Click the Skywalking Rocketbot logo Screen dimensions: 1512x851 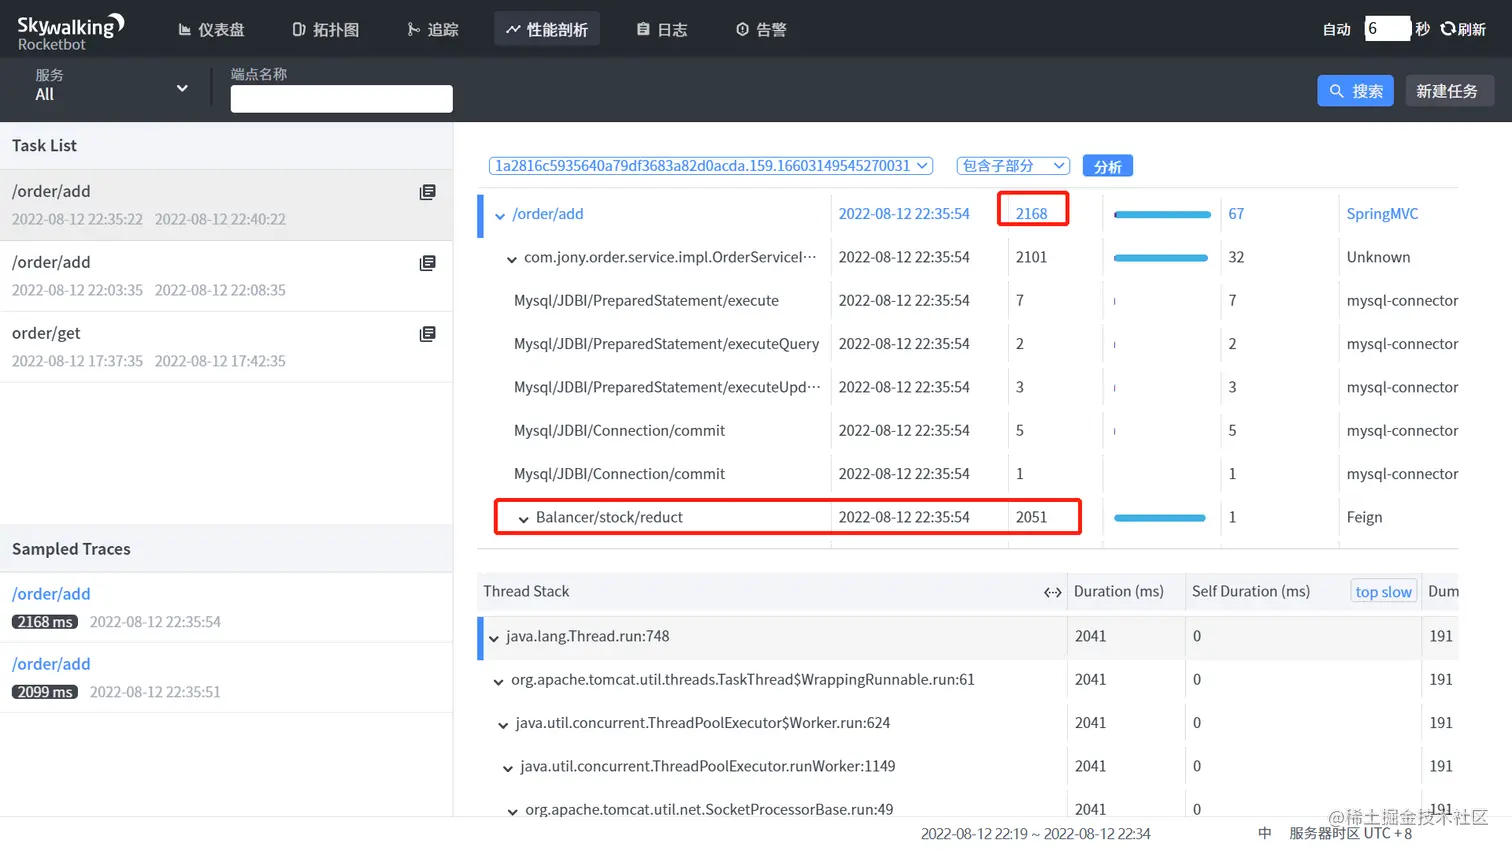70,31
